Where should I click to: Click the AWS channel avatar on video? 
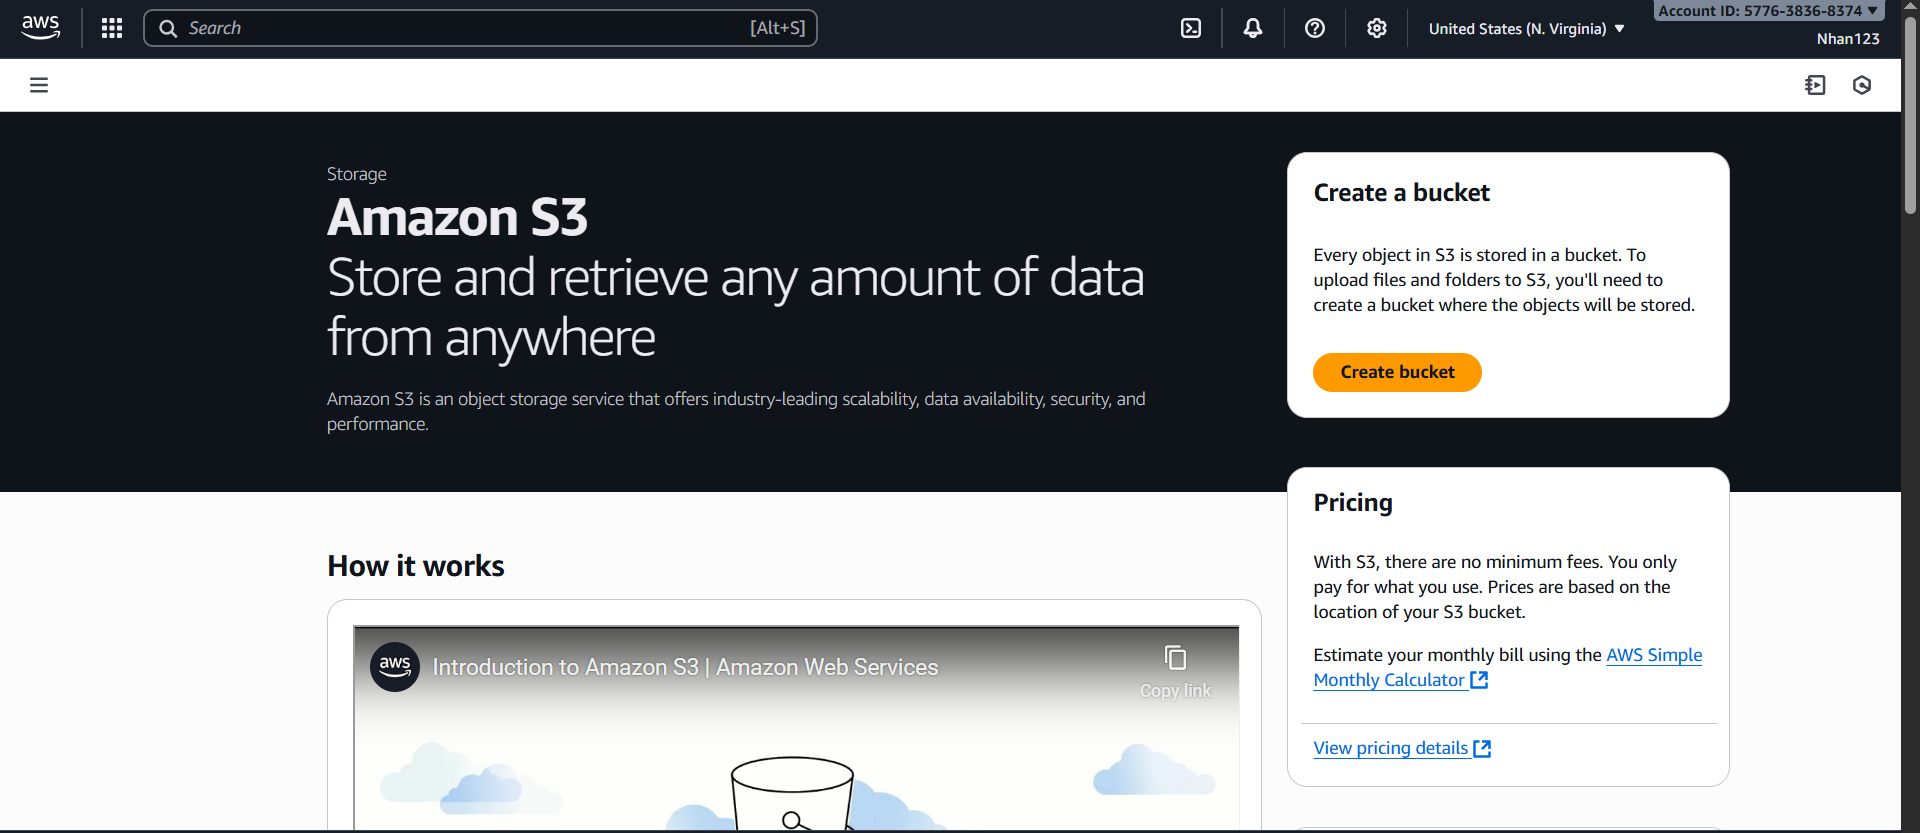395,666
